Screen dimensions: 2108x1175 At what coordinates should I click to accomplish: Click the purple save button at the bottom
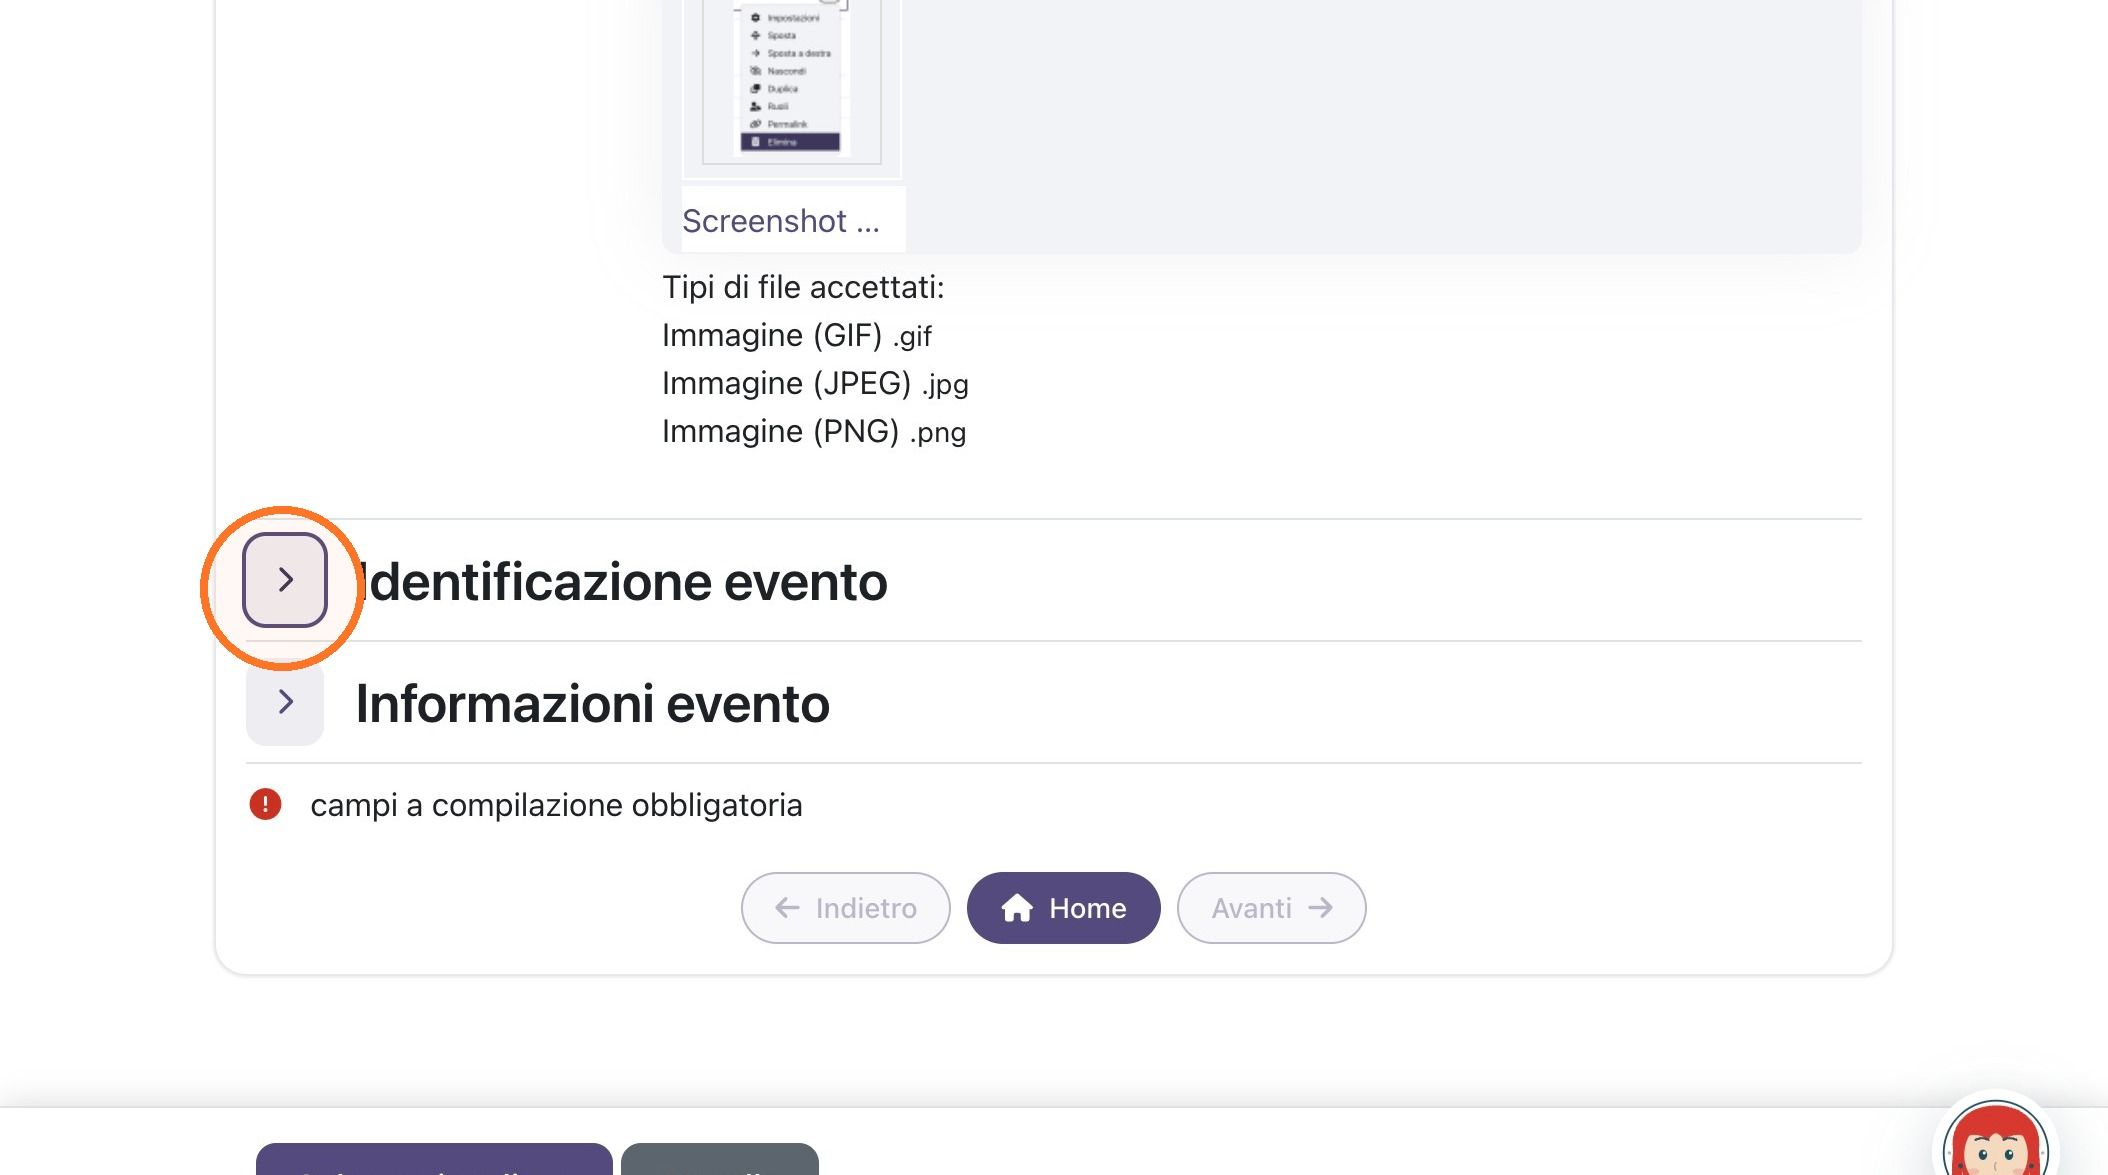tap(434, 1160)
